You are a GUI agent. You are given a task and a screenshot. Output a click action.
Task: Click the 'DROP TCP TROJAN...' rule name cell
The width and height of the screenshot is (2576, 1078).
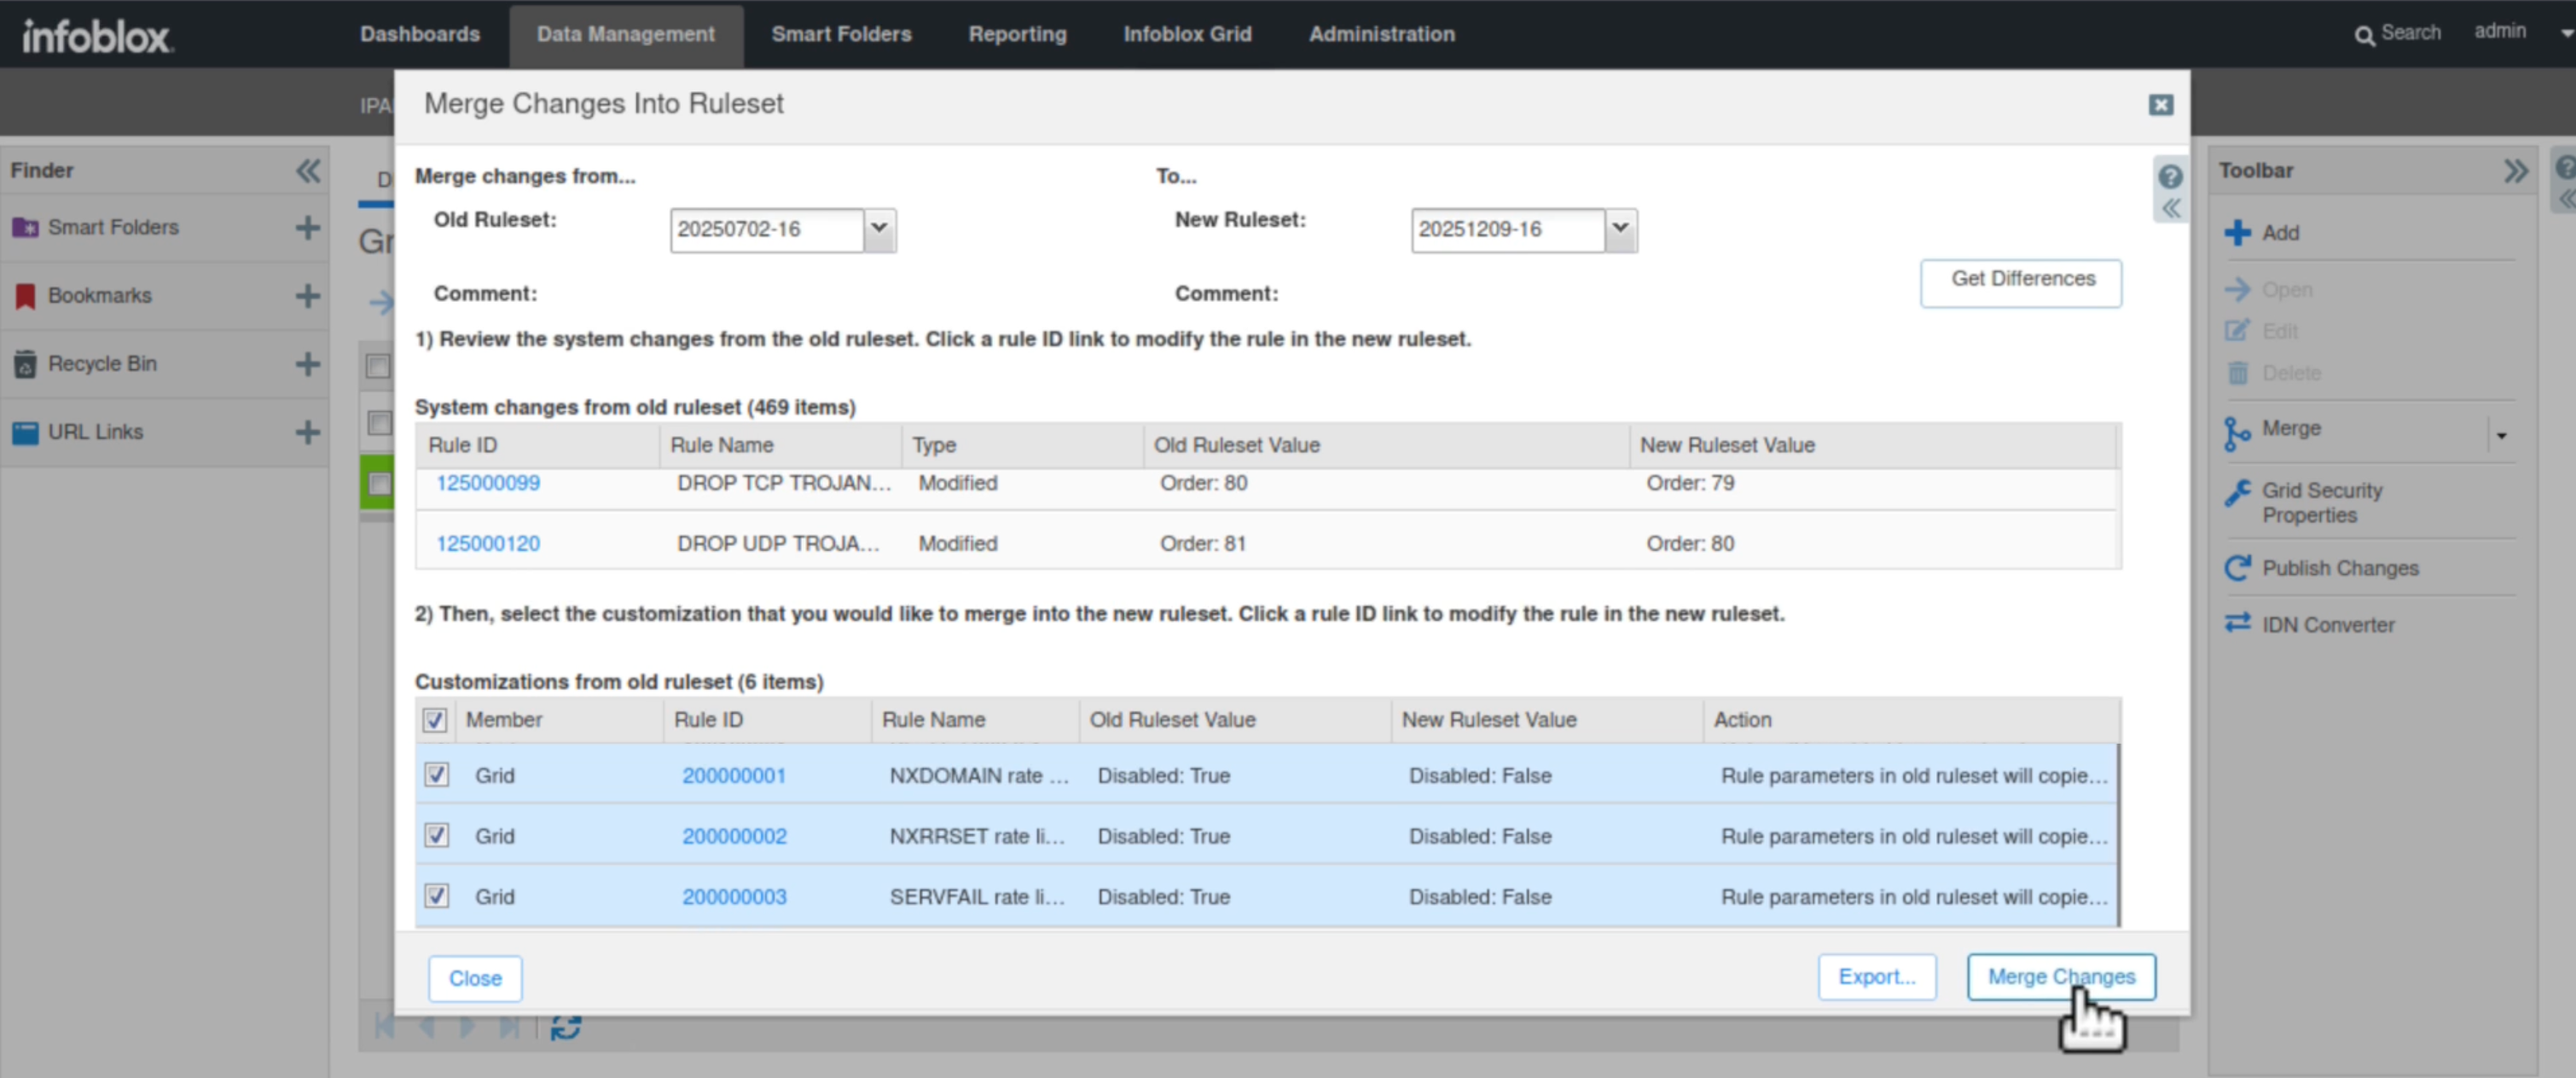click(783, 484)
